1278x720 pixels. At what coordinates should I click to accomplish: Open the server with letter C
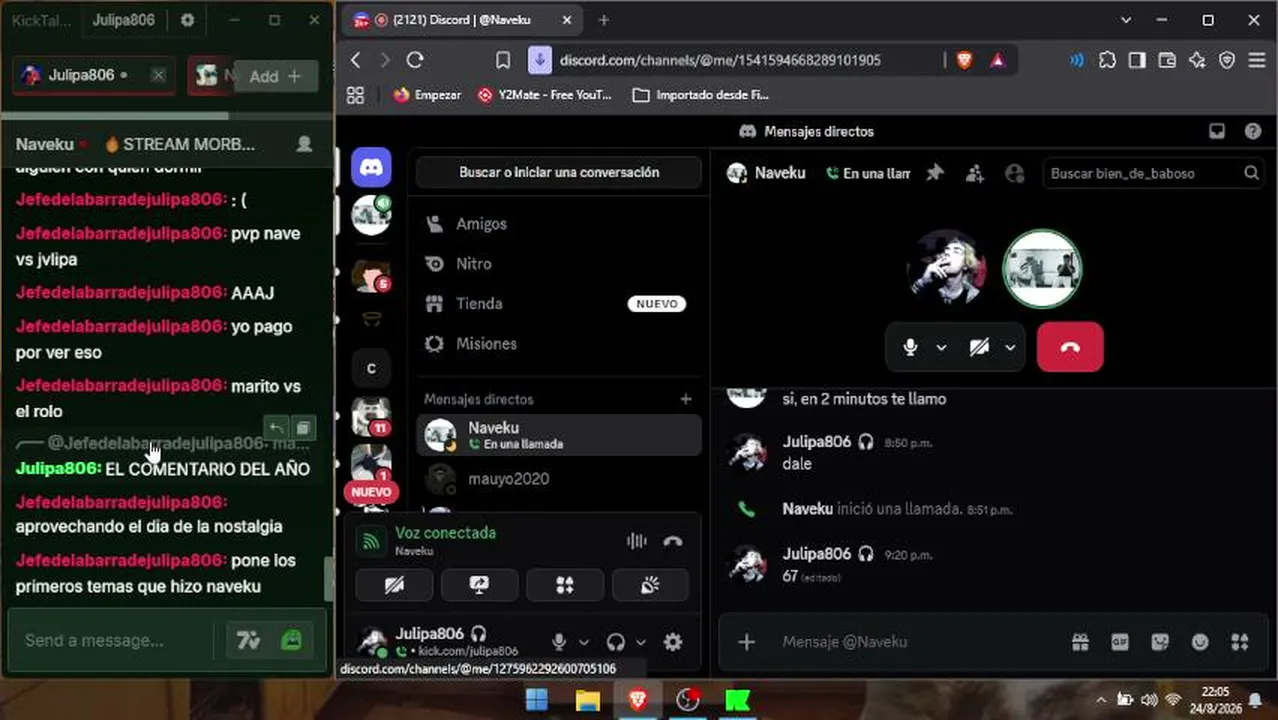point(371,368)
